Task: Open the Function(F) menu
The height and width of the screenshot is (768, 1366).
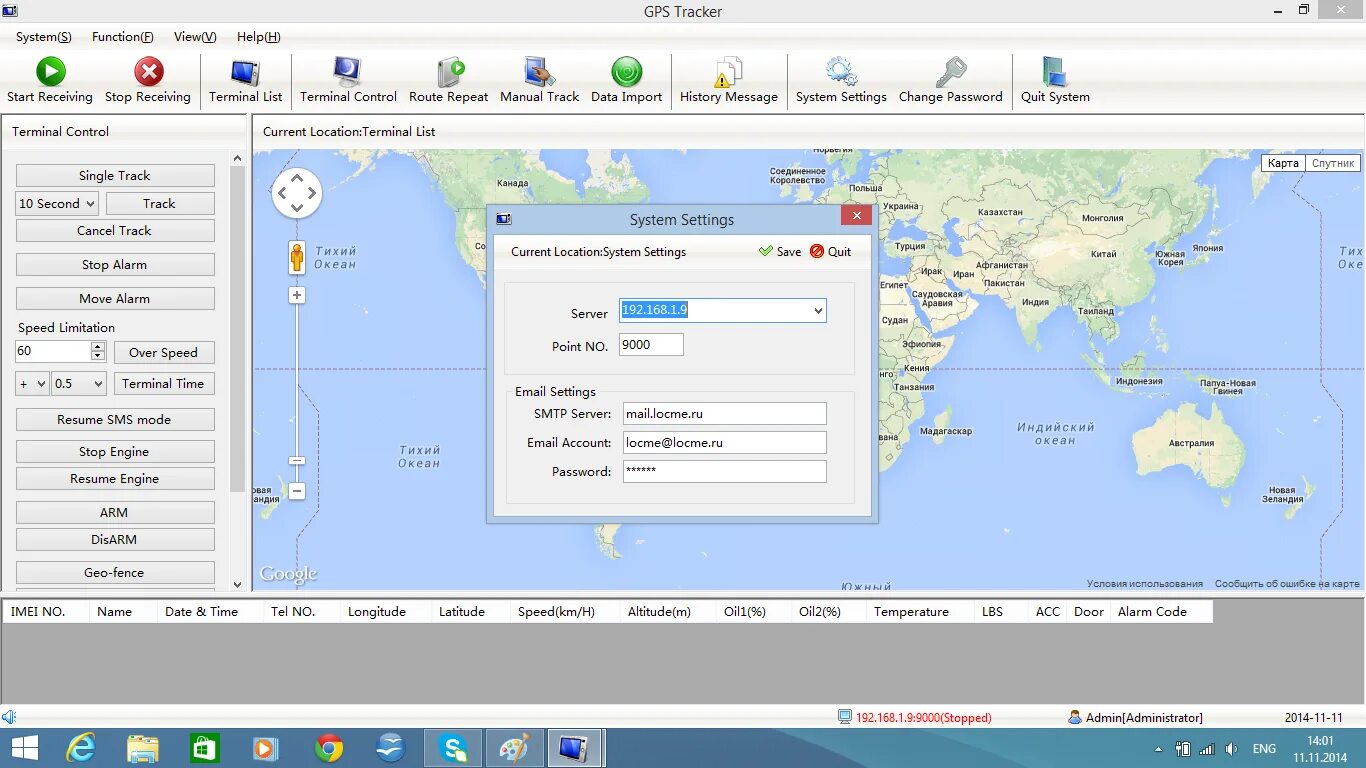Action: (x=123, y=37)
